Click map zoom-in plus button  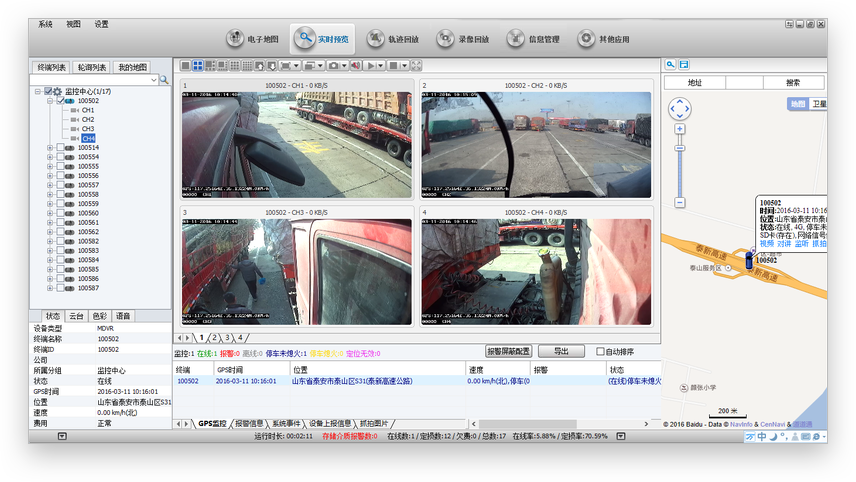680,129
